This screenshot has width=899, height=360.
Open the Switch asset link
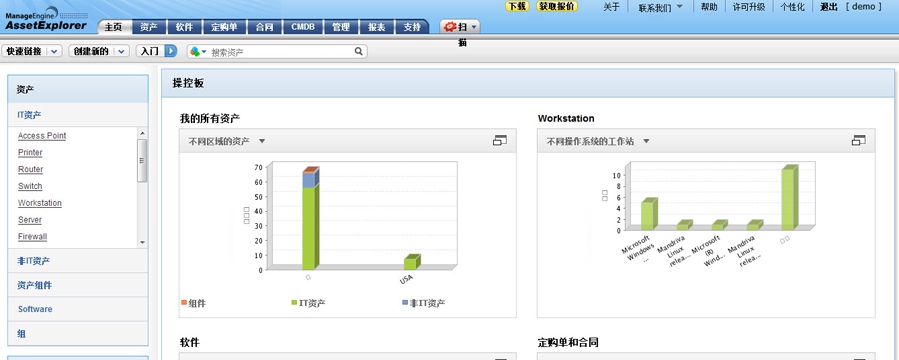tap(30, 186)
